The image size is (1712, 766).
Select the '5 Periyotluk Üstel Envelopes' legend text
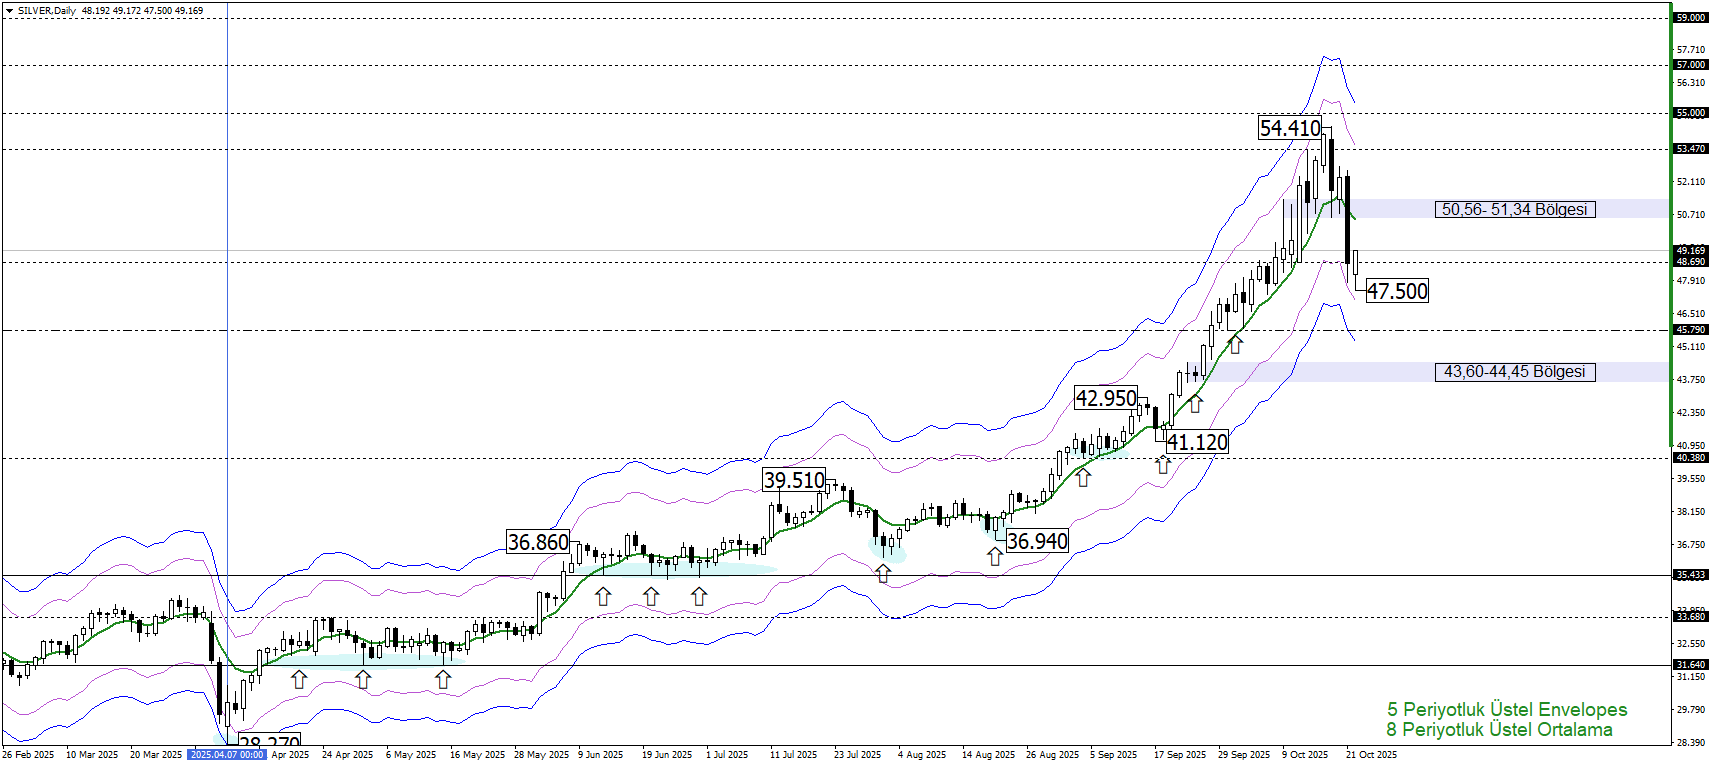point(1507,710)
